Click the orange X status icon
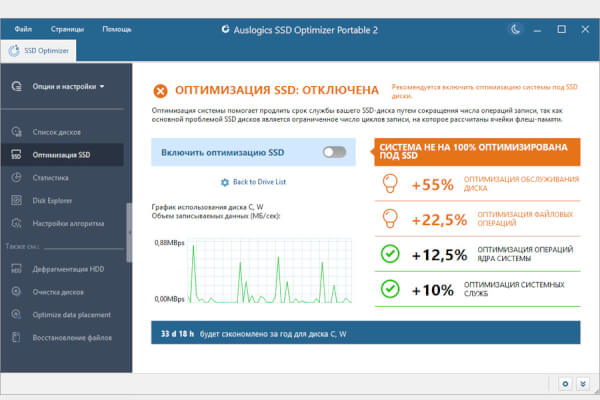The height and width of the screenshot is (400, 600). 160,91
